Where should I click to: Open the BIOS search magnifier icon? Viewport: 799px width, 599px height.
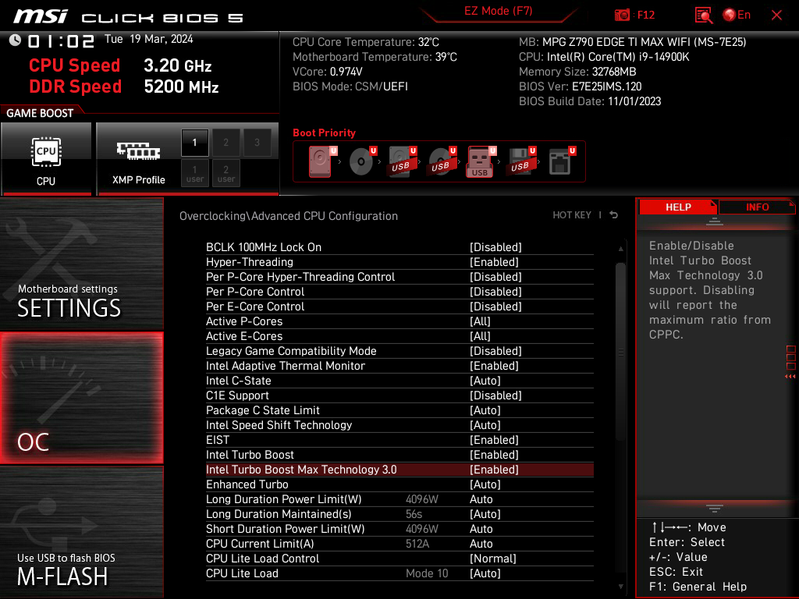click(703, 15)
